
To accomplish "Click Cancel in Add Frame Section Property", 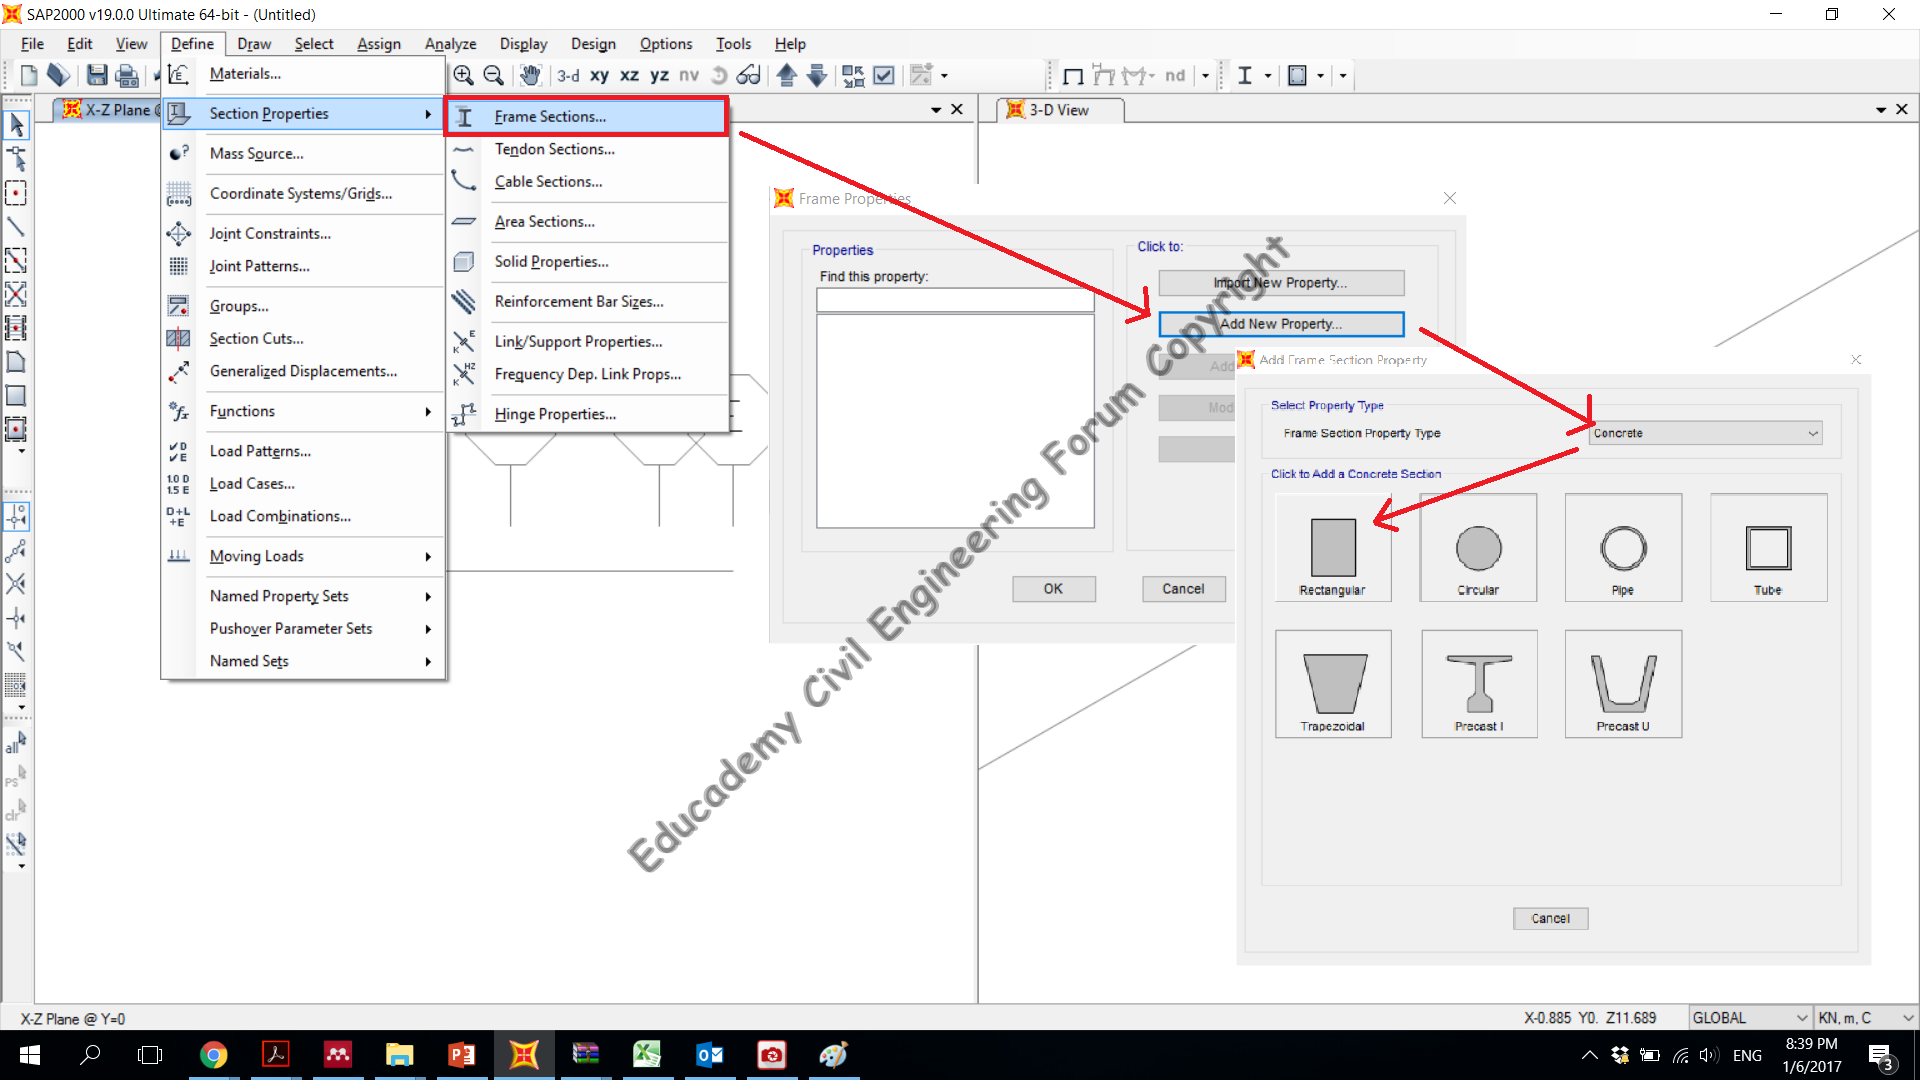I will pyautogui.click(x=1550, y=918).
